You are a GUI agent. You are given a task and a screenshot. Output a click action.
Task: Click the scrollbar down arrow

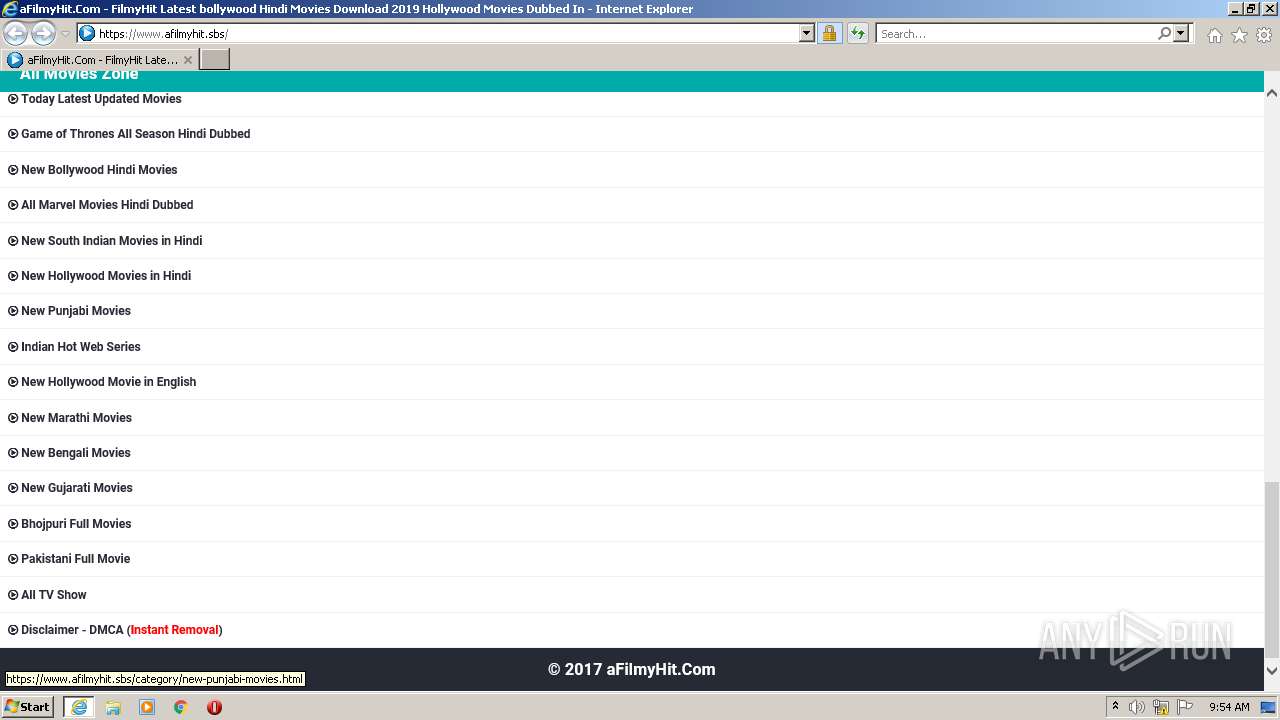pos(1272,670)
